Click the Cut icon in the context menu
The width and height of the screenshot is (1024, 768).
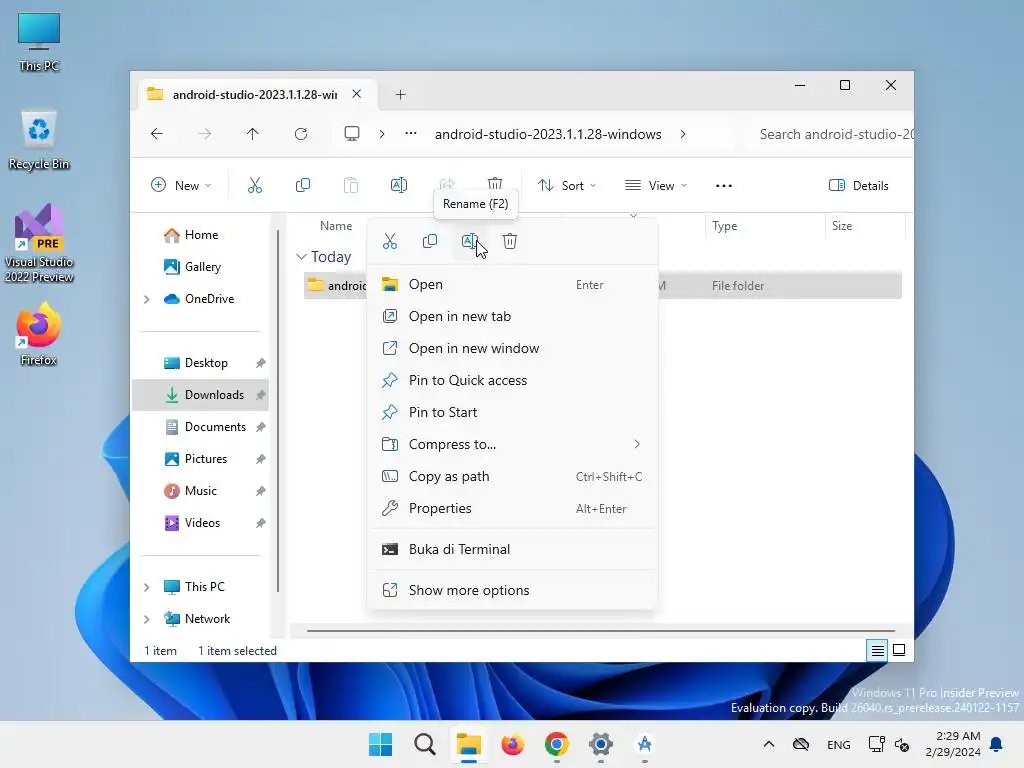click(x=390, y=242)
